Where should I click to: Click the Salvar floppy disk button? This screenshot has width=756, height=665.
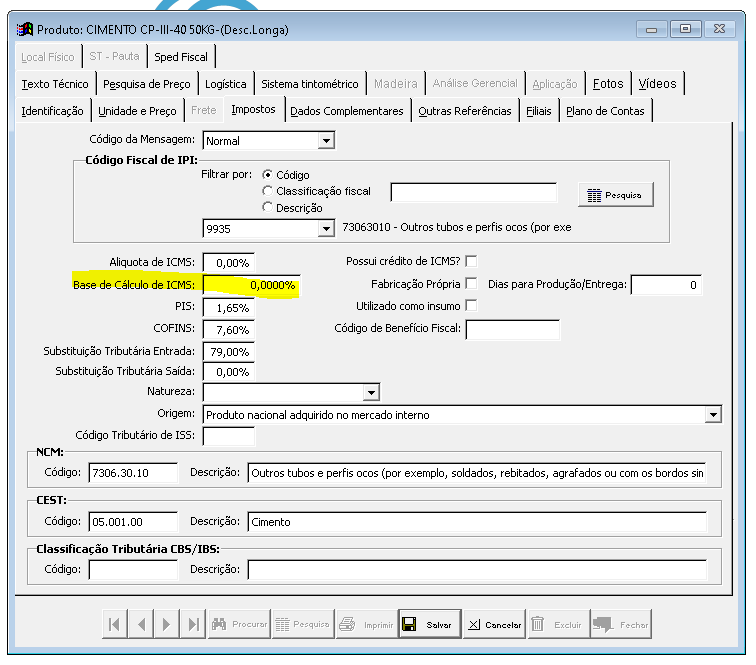point(428,624)
